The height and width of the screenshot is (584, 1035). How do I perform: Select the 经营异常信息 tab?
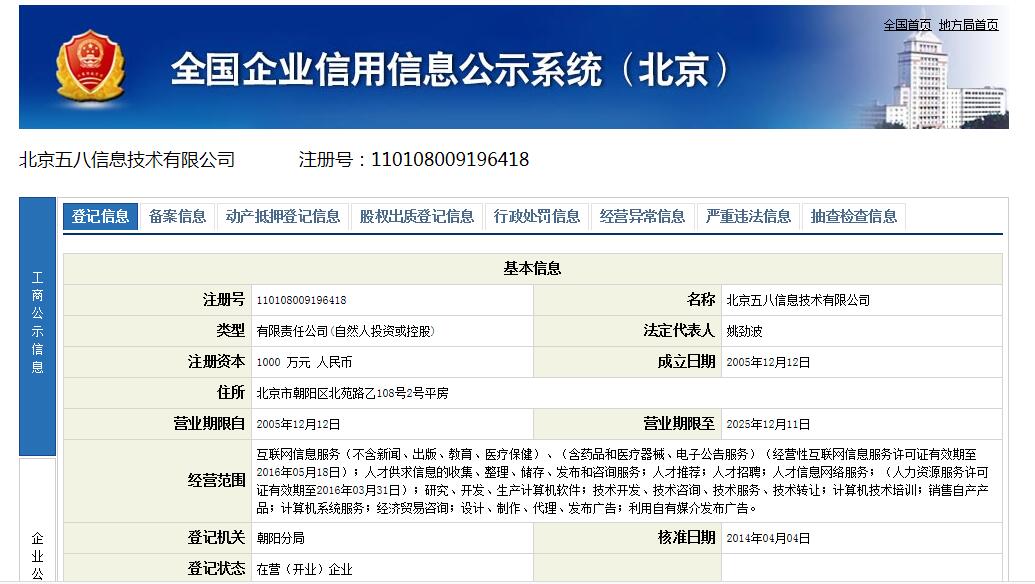642,216
